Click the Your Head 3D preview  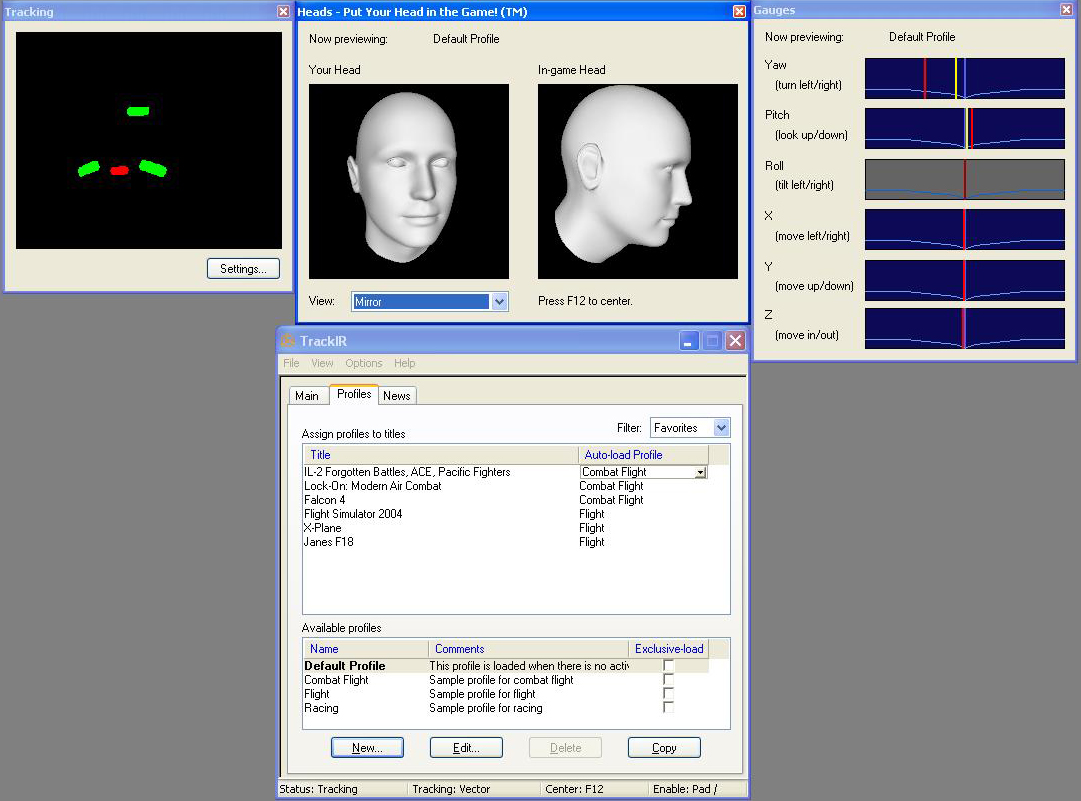409,181
